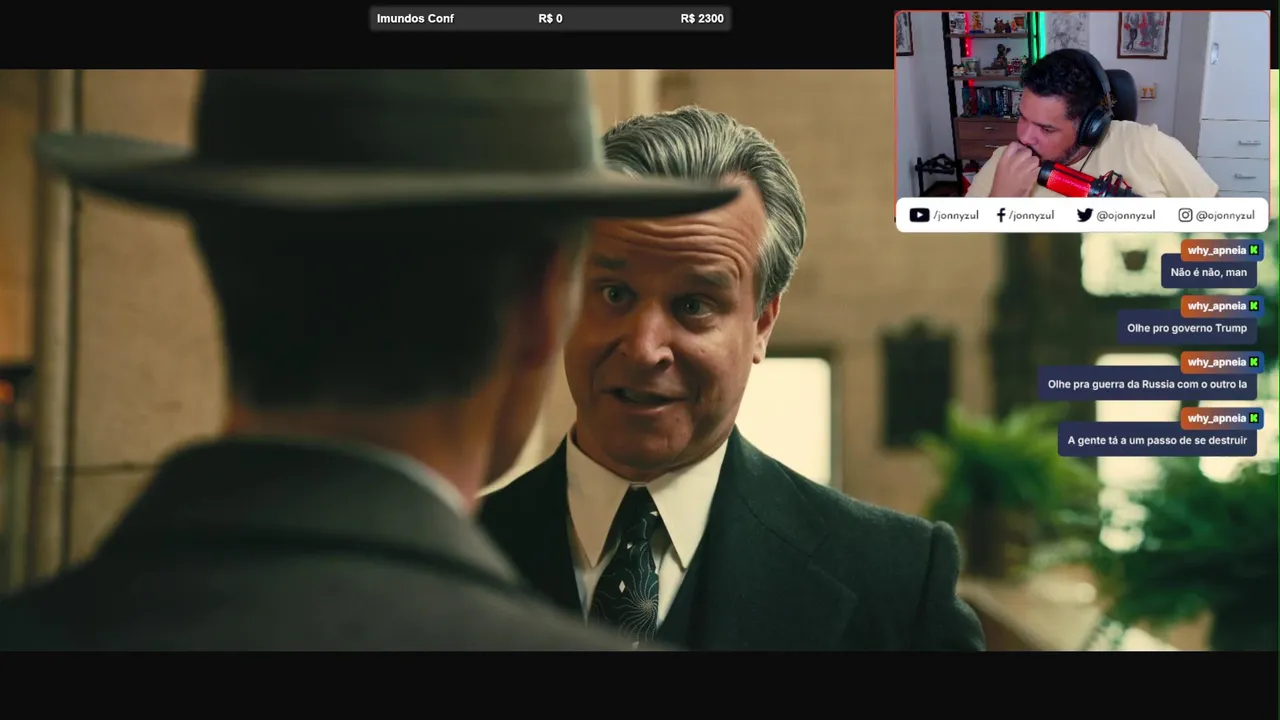Click the 'Imundos Conf' label in top bar
The width and height of the screenshot is (1280, 720).
coord(415,18)
